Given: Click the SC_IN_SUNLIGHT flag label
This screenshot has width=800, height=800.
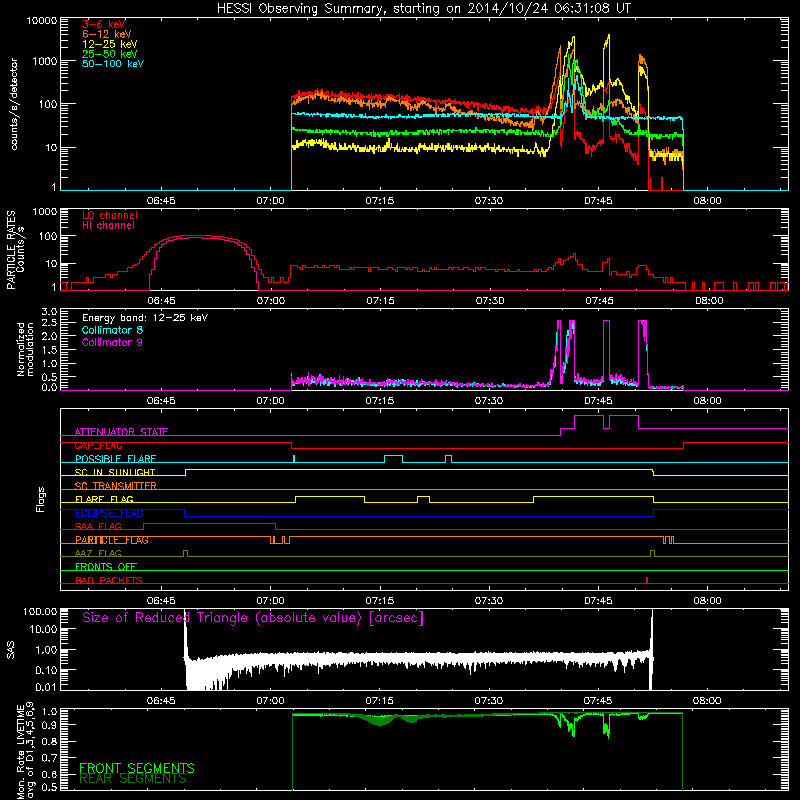Looking at the screenshot, I should coord(115,472).
